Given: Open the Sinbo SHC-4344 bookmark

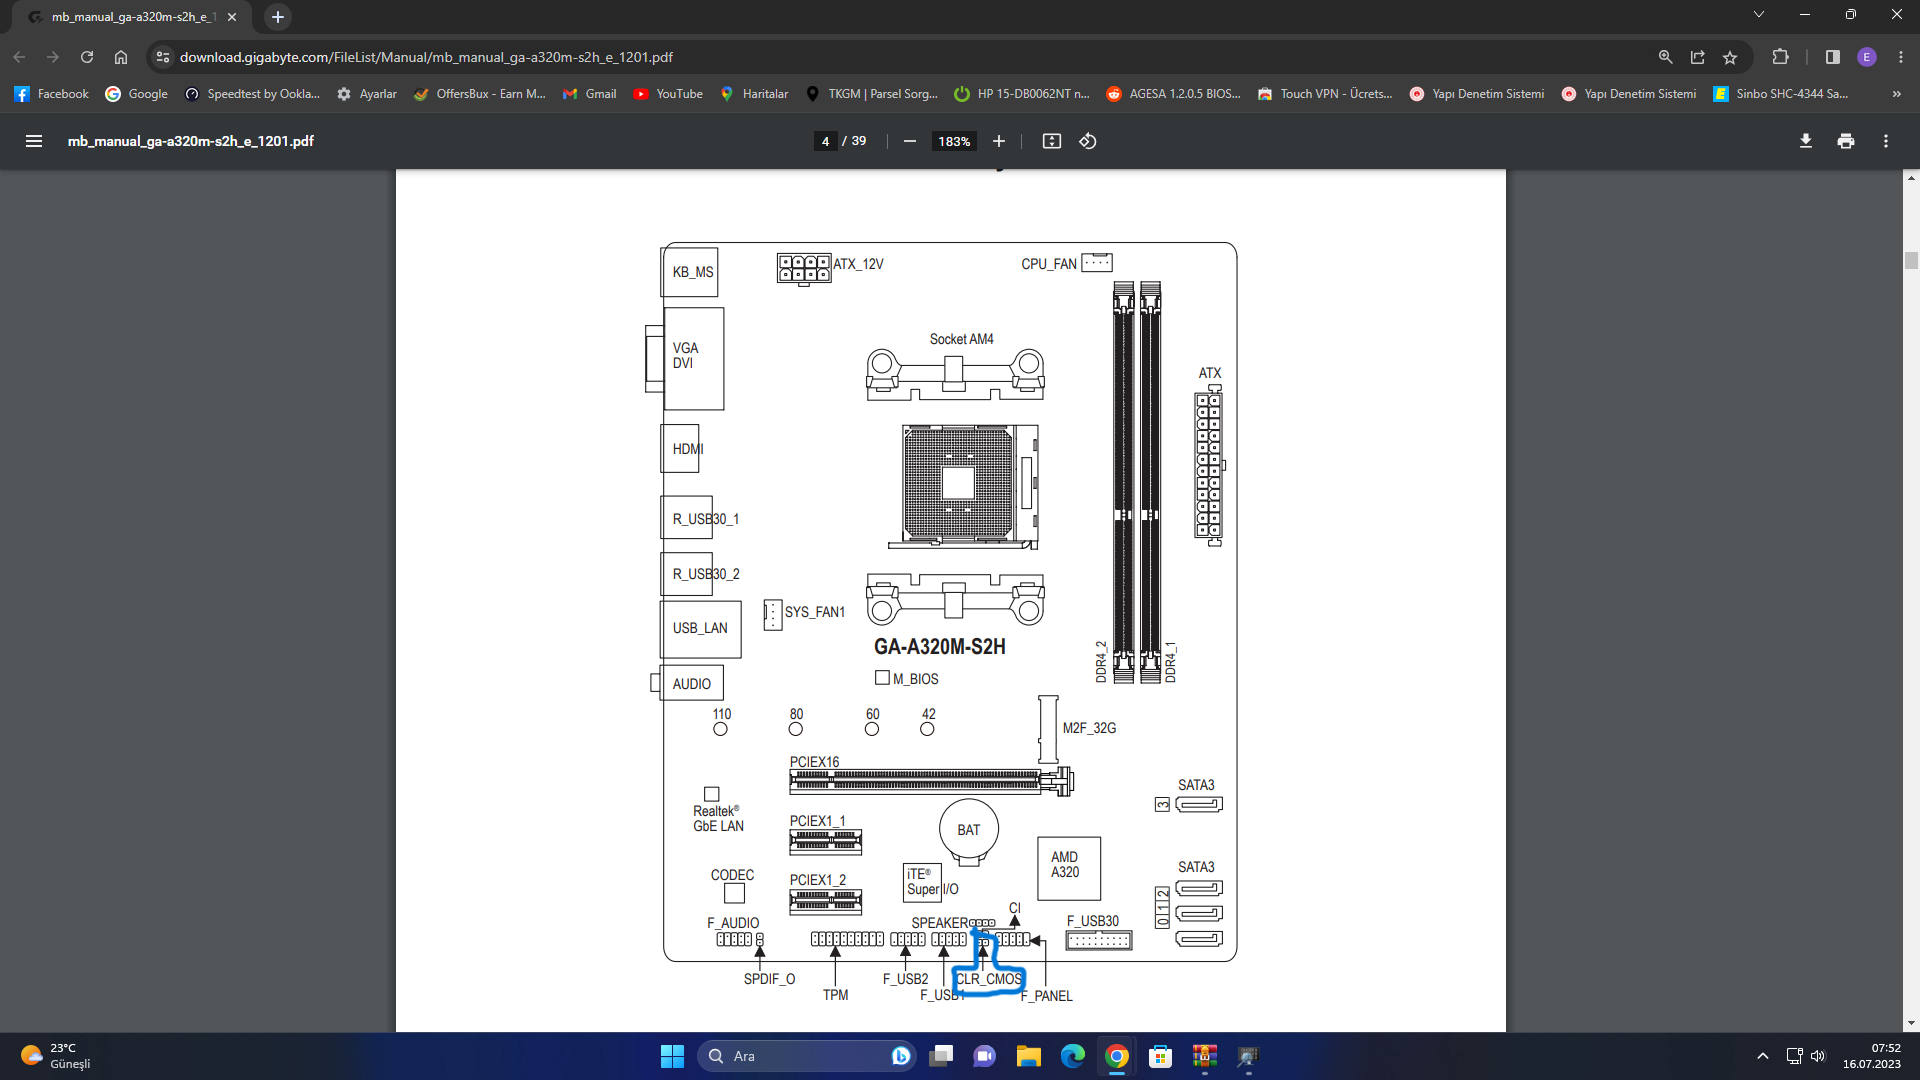Looking at the screenshot, I should click(1782, 94).
